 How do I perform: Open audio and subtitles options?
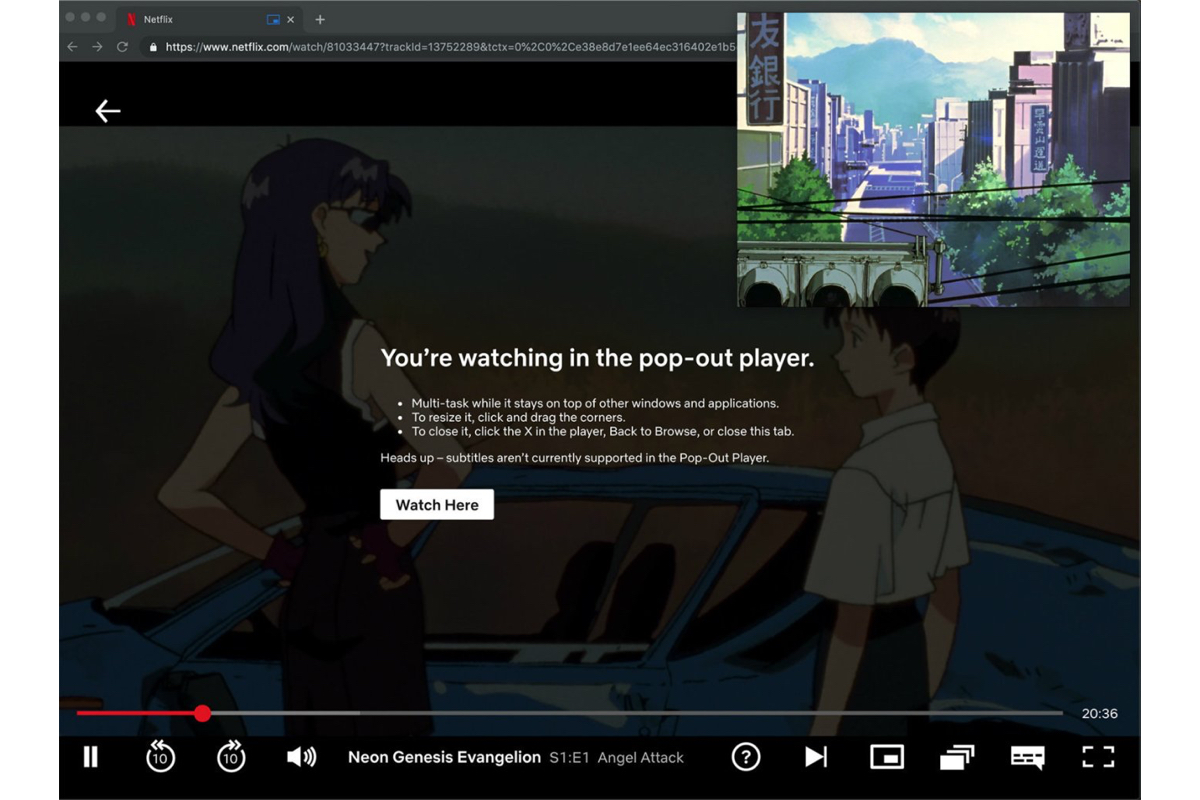pyautogui.click(x=1027, y=757)
